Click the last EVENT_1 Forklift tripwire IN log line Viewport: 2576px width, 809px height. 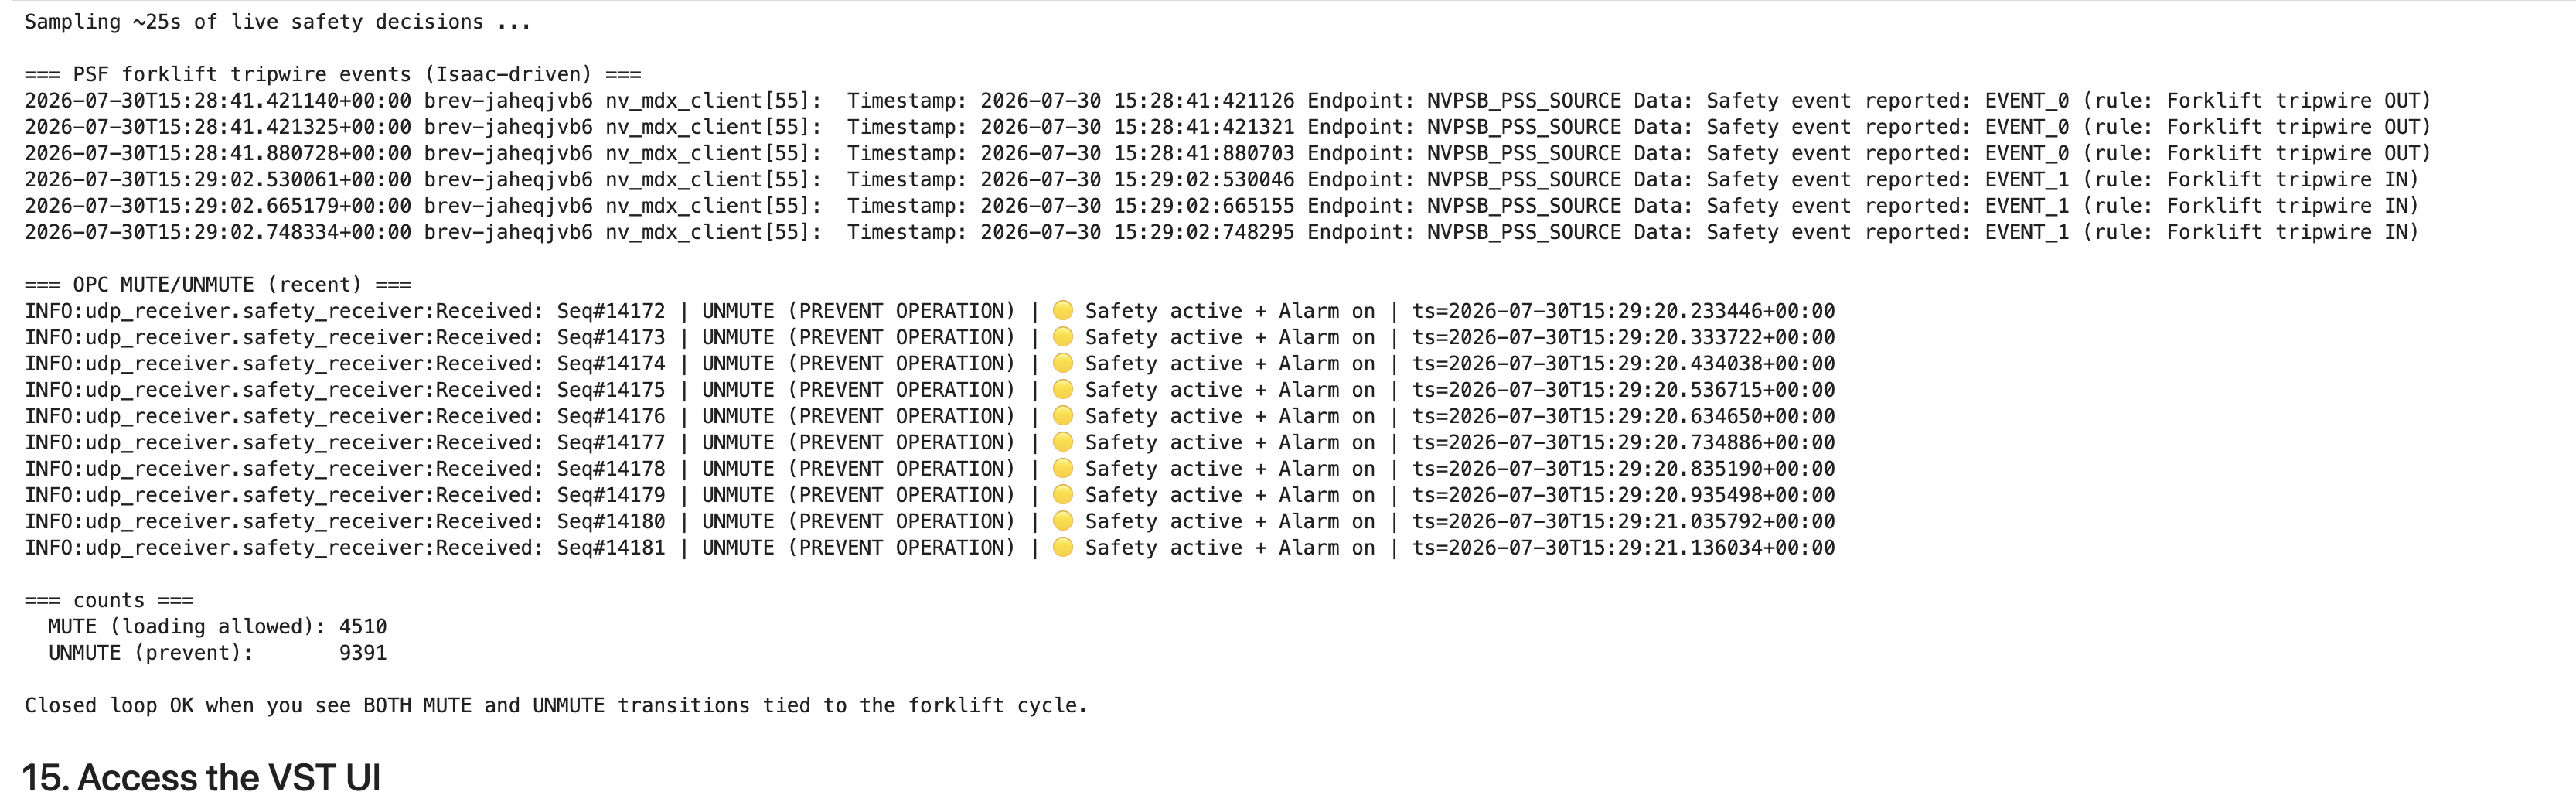(x=1221, y=232)
